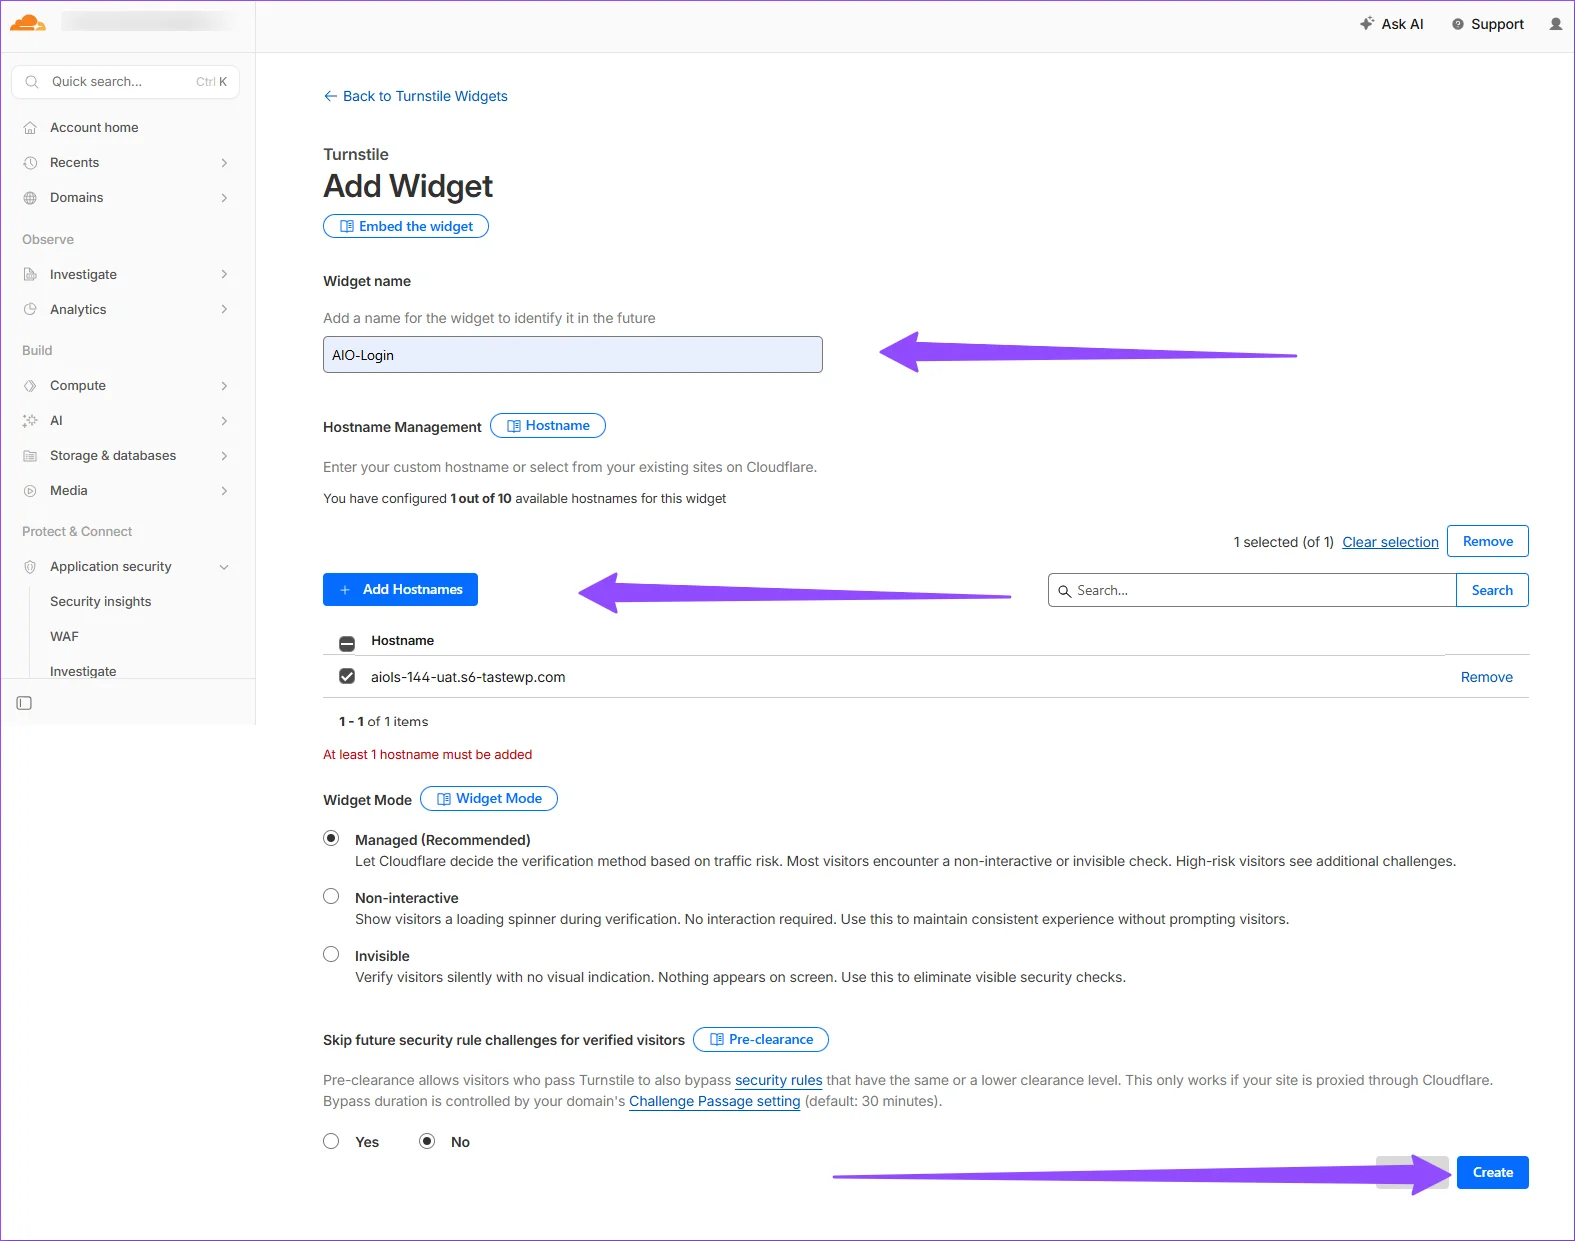Toggle the select-all hostnames checkbox
1575x1241 pixels.
(347, 643)
